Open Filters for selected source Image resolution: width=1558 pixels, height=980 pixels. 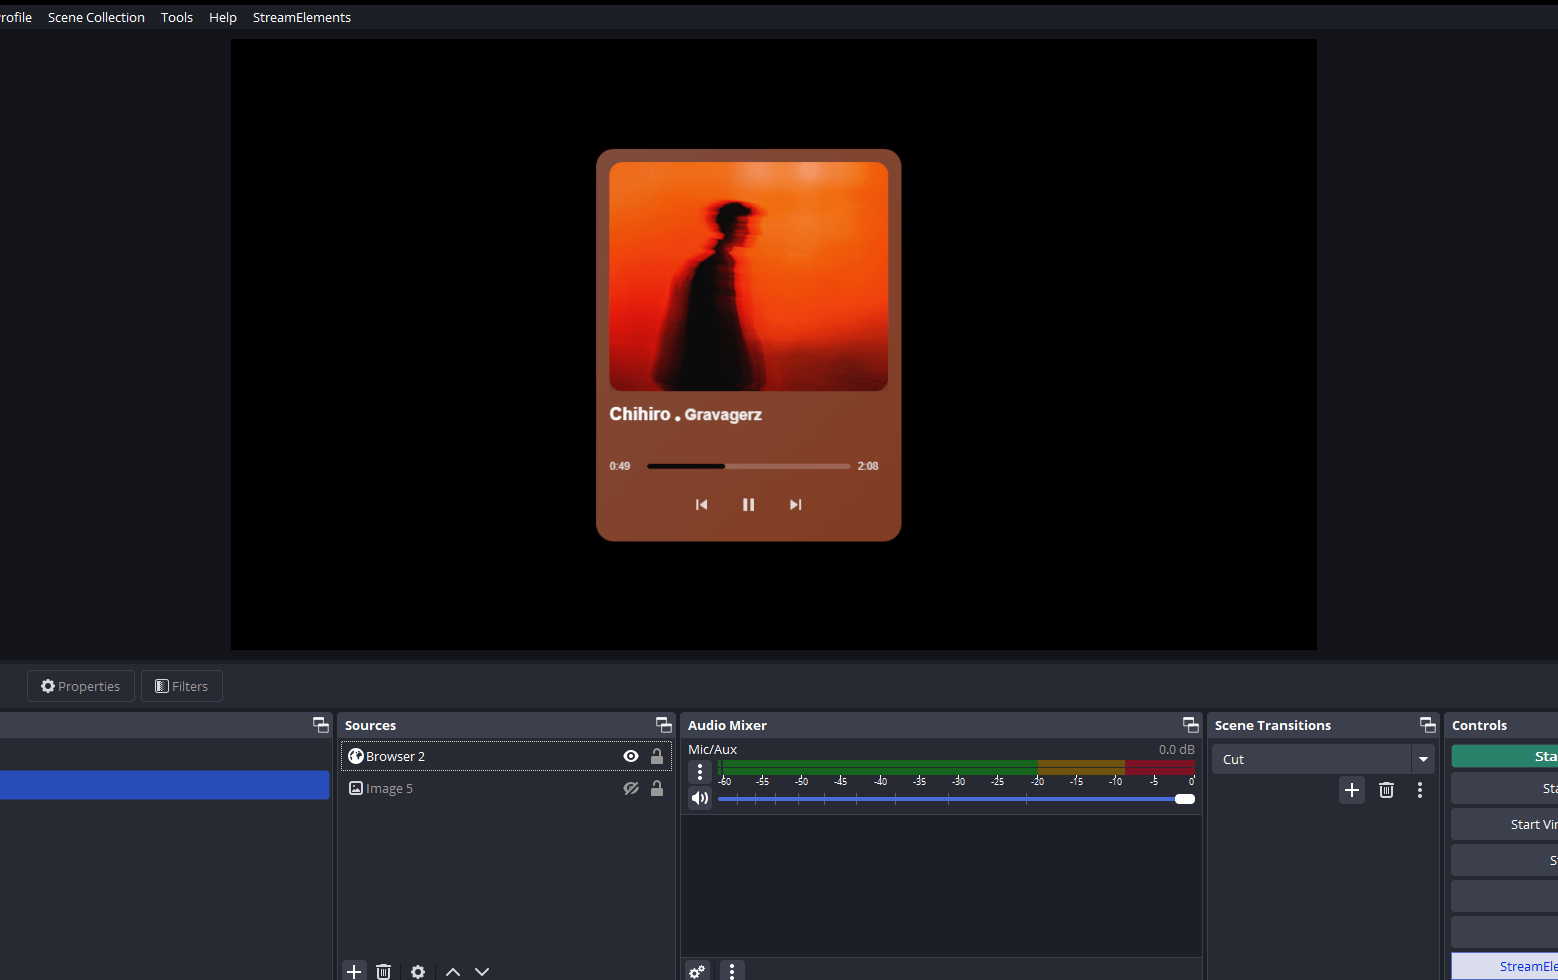point(182,686)
